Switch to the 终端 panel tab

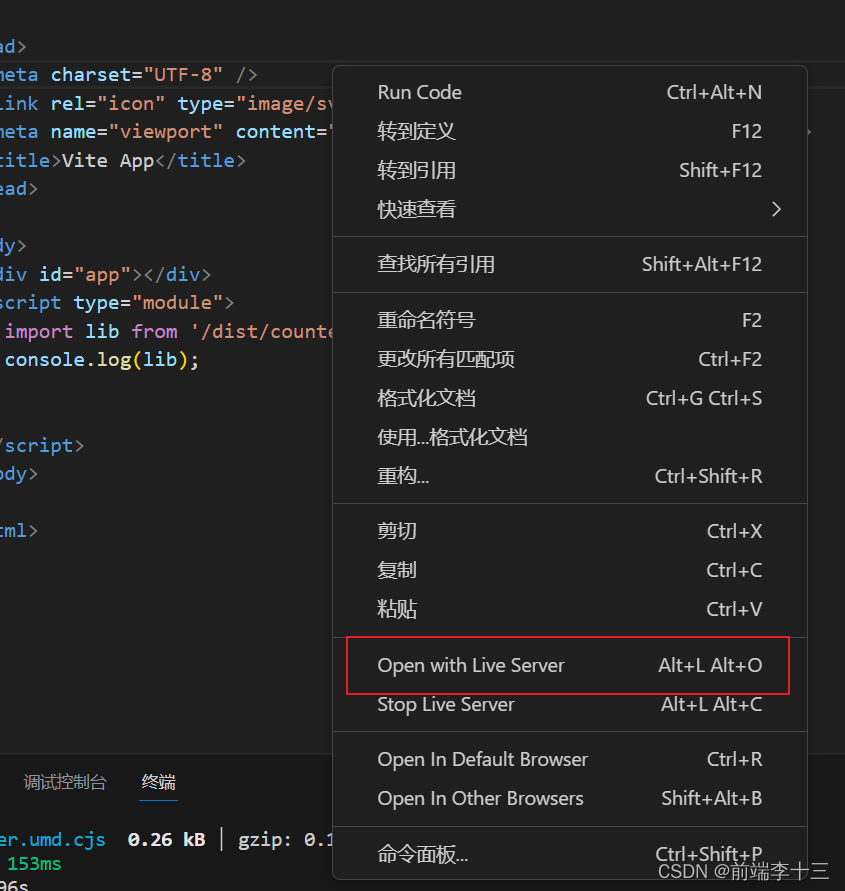tap(158, 784)
